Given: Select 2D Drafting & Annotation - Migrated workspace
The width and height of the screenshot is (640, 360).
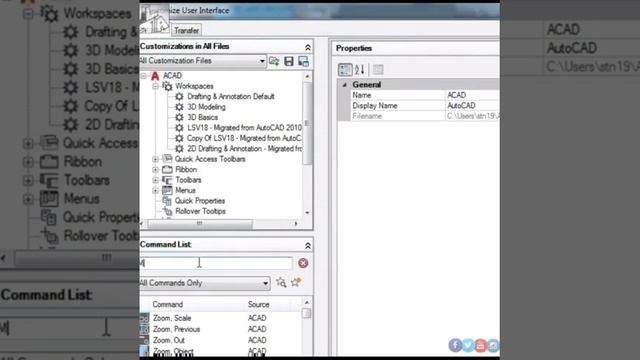Looking at the screenshot, I should [244, 149].
